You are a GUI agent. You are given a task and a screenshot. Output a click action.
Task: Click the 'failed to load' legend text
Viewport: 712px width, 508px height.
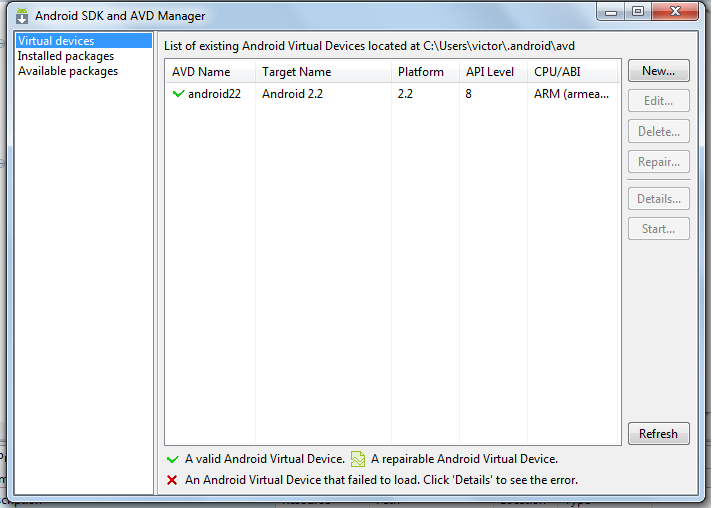coord(381,480)
